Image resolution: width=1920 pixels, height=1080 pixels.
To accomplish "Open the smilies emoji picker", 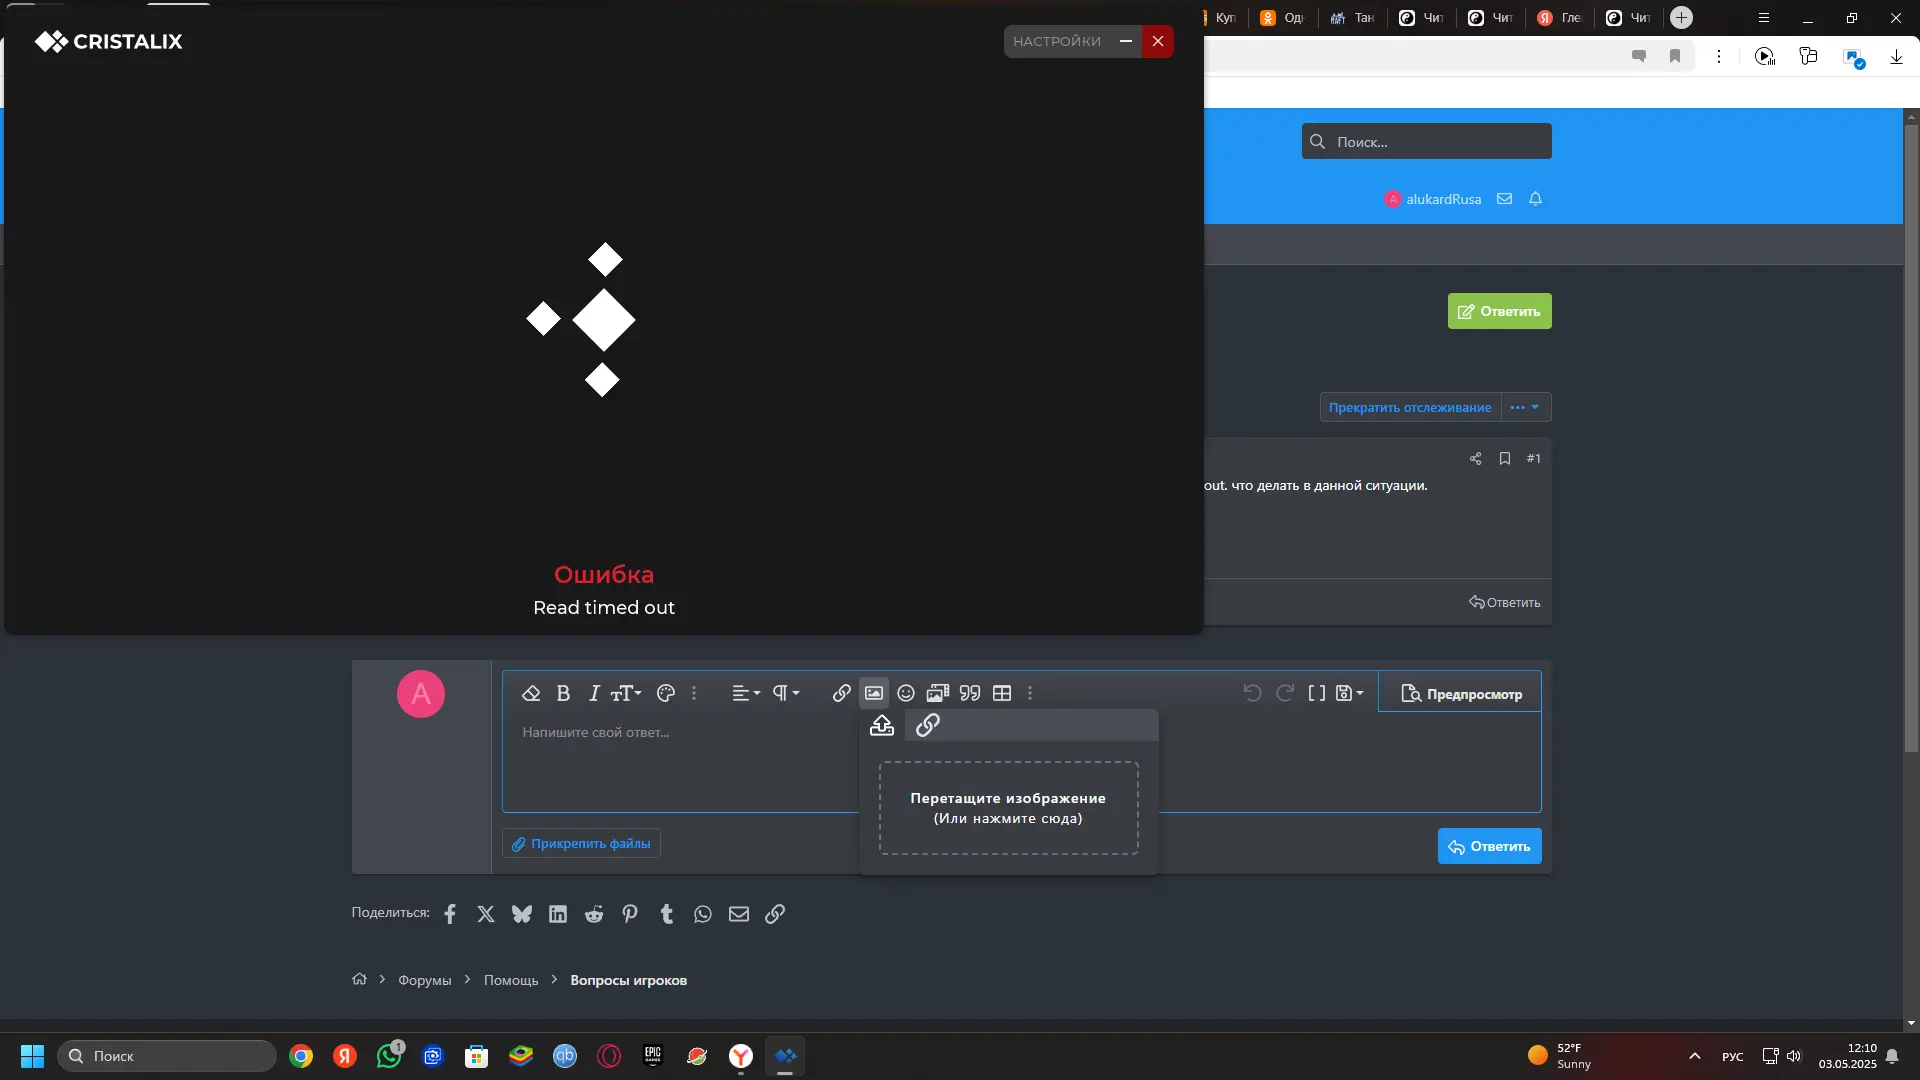I will (906, 693).
